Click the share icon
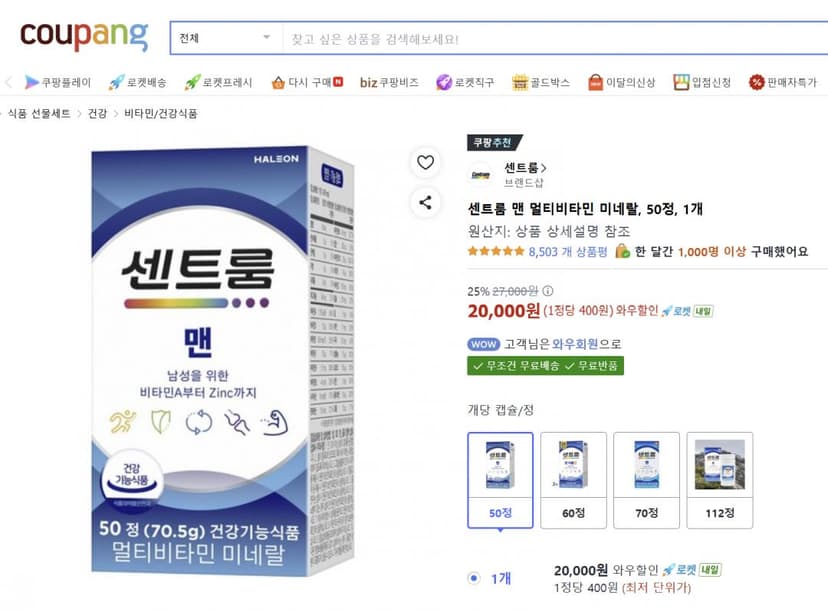828x610 pixels. click(425, 202)
